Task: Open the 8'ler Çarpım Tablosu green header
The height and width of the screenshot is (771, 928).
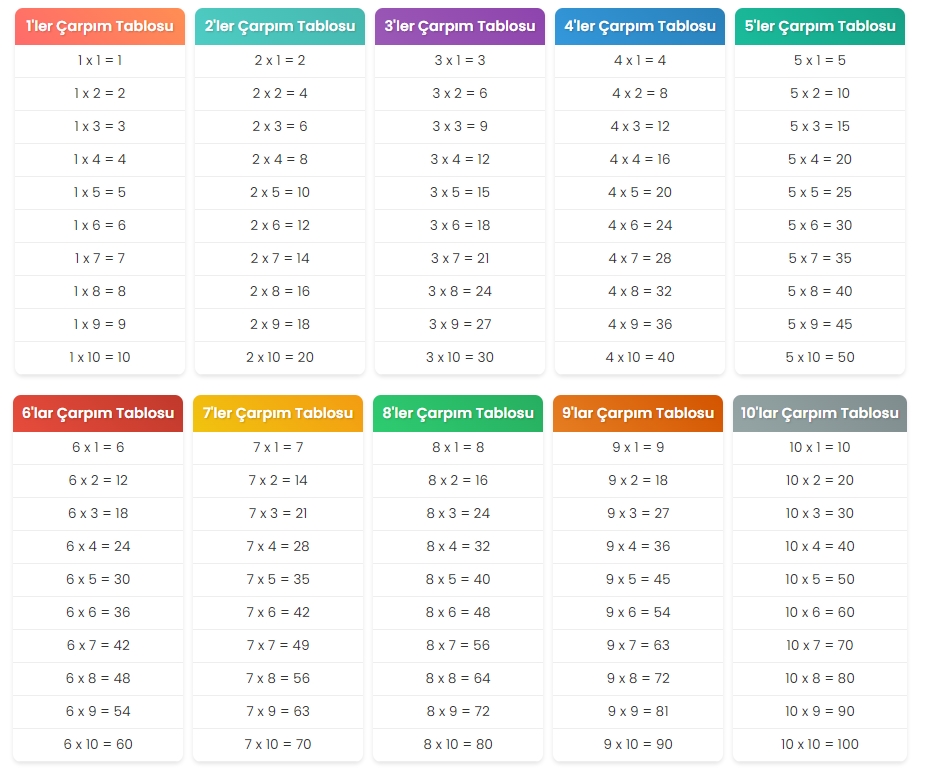Action: [458, 413]
